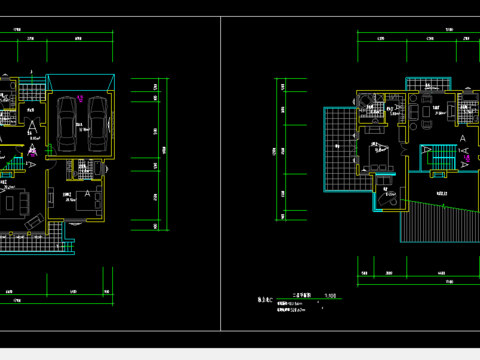Select the cyan garage ramp outline at the top
This screenshot has height=360, width=480.
pyautogui.click(x=80, y=82)
